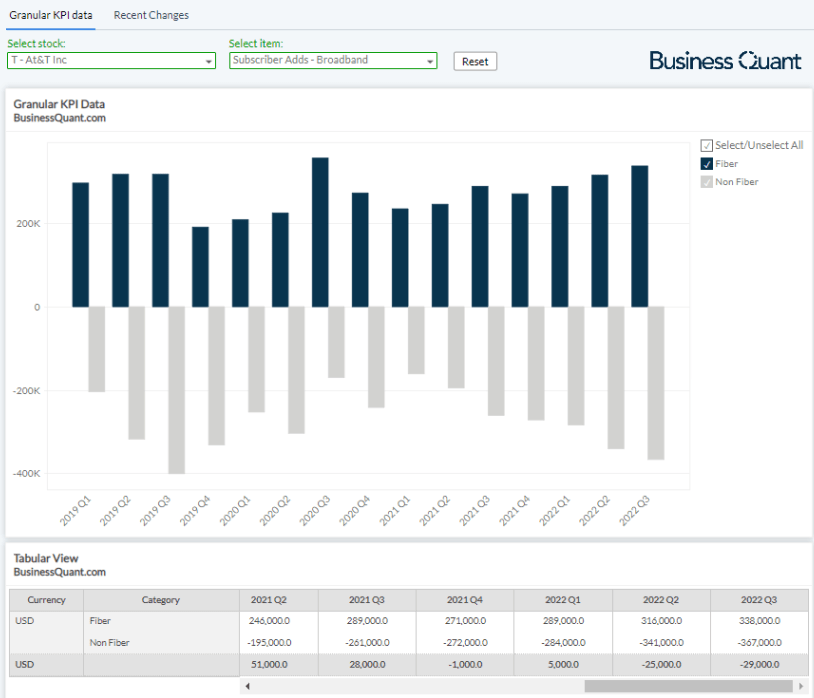
Task: Click the 2022 Q1 column header
Action: [563, 600]
